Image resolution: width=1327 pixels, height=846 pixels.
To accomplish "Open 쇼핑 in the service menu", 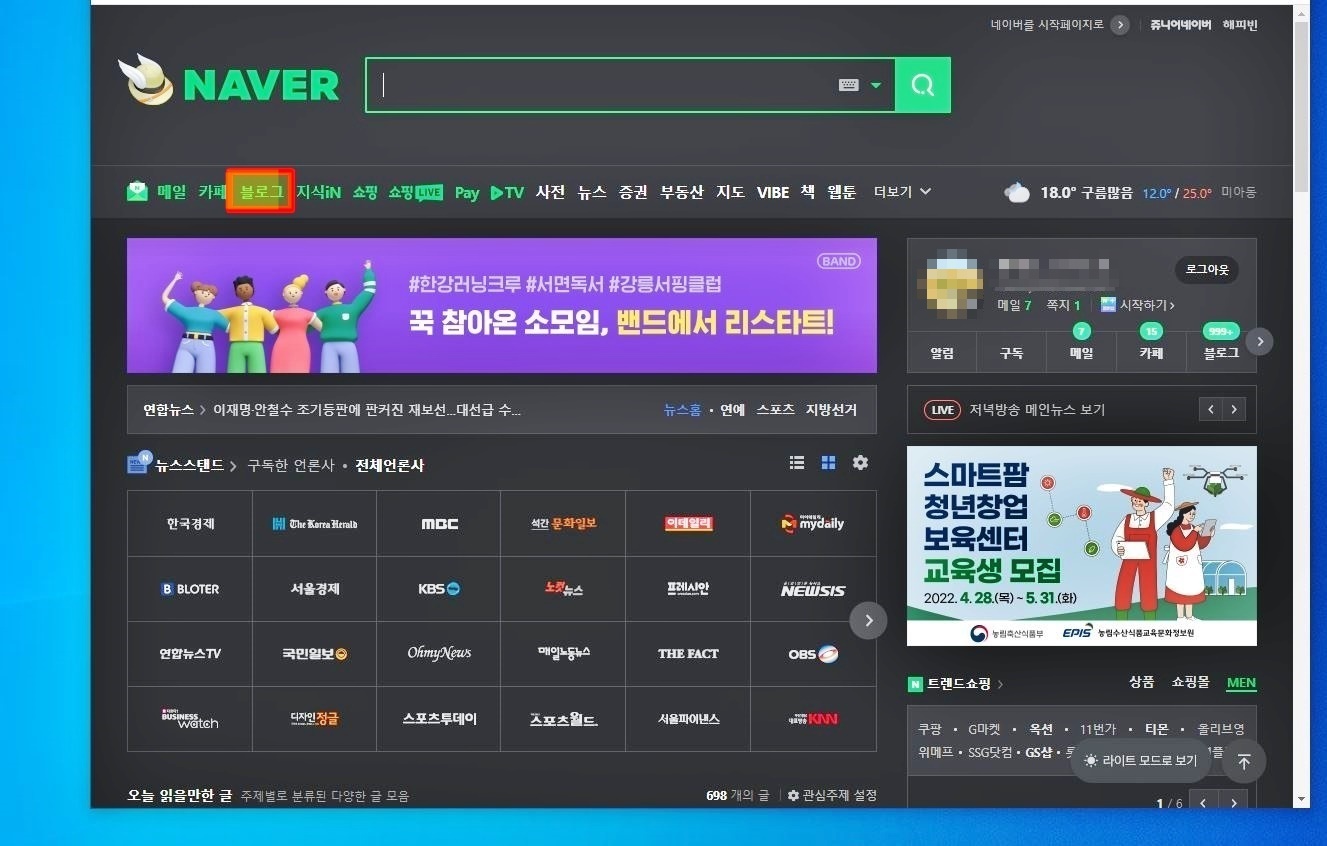I will tap(365, 192).
